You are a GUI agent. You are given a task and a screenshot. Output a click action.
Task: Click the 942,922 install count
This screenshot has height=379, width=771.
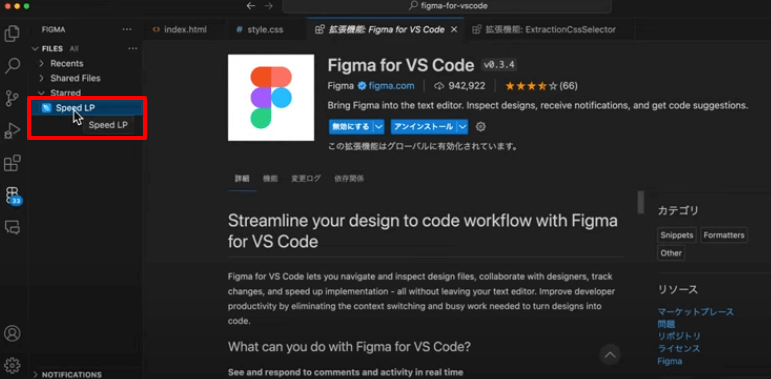click(x=459, y=86)
